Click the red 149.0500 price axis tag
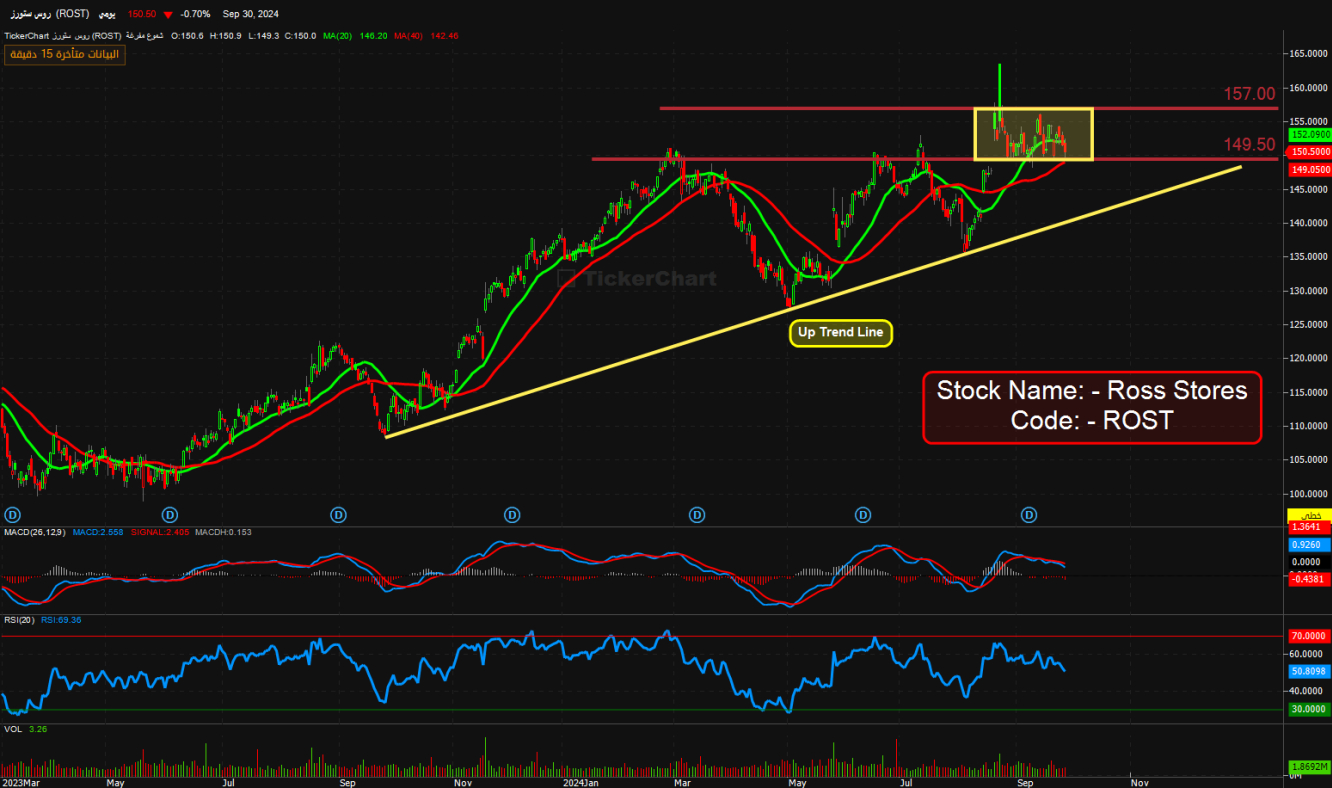1332x788 pixels. point(1309,169)
